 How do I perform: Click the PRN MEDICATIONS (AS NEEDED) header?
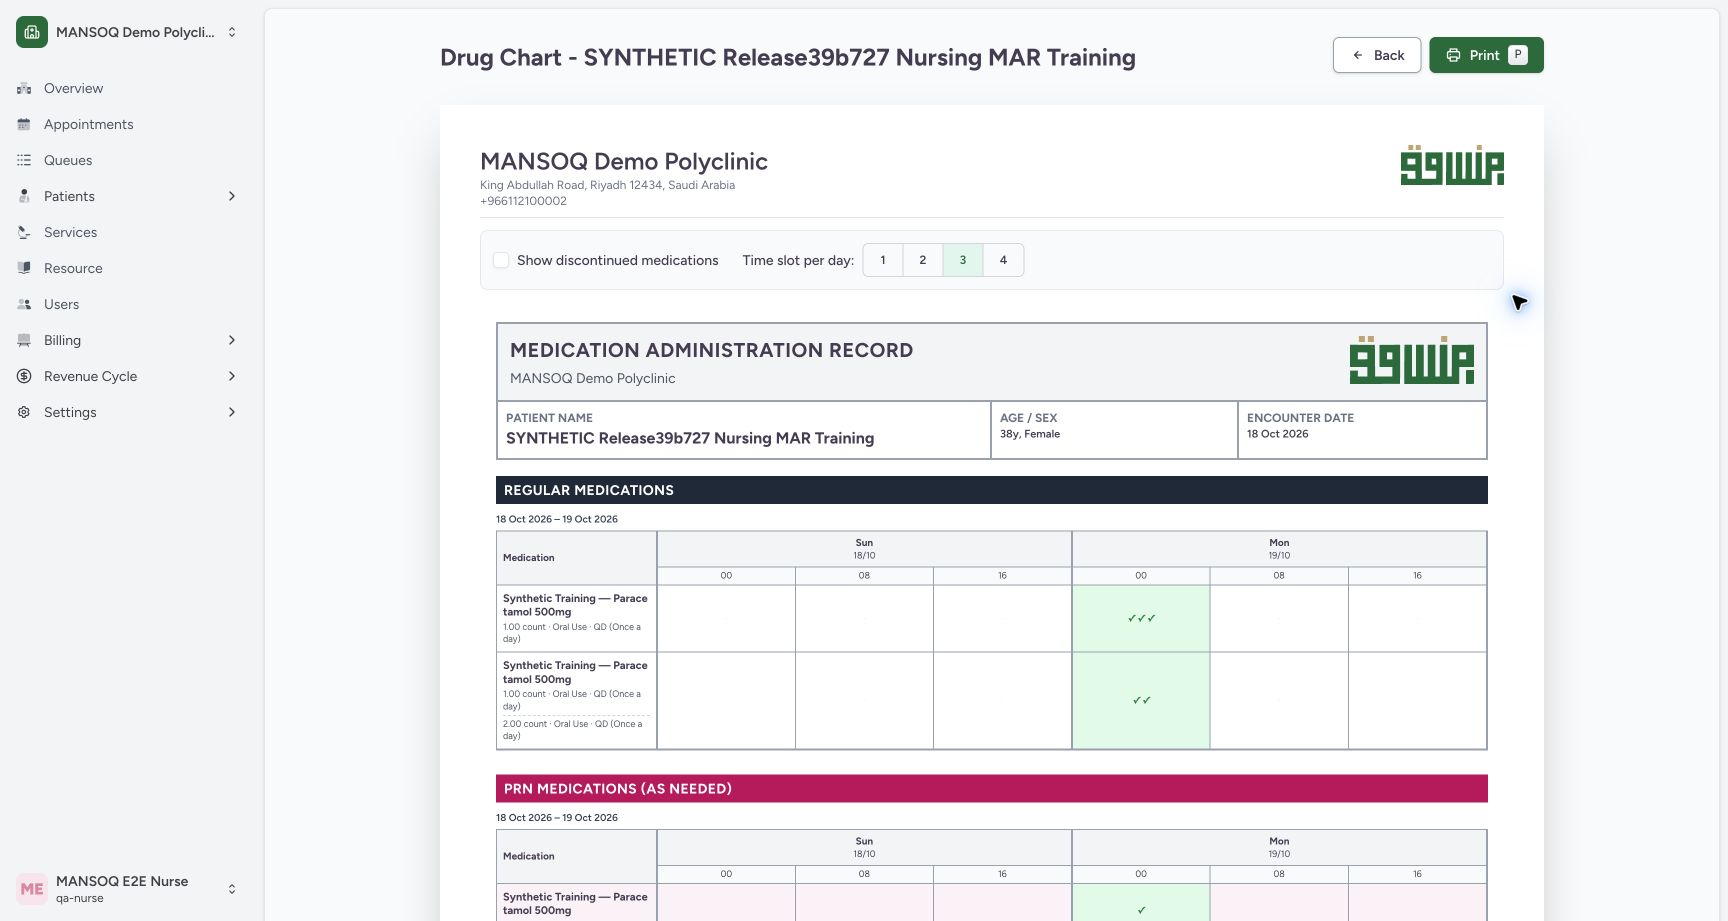point(992,788)
